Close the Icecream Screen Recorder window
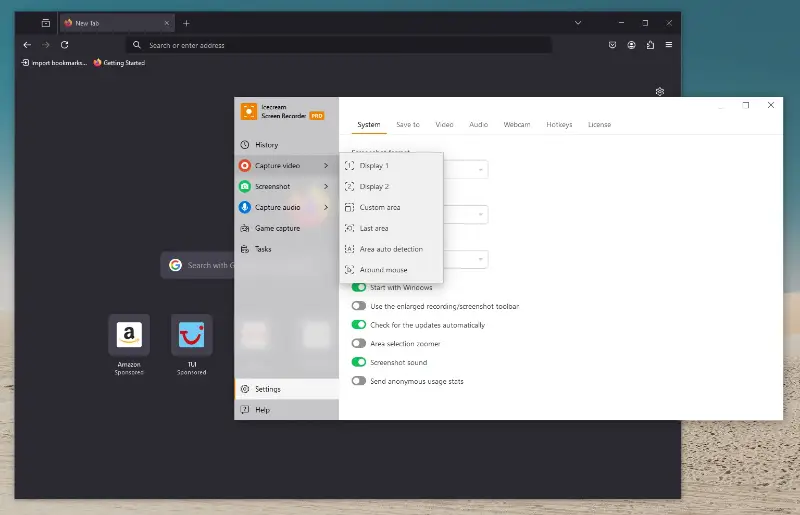800x515 pixels. pos(771,105)
